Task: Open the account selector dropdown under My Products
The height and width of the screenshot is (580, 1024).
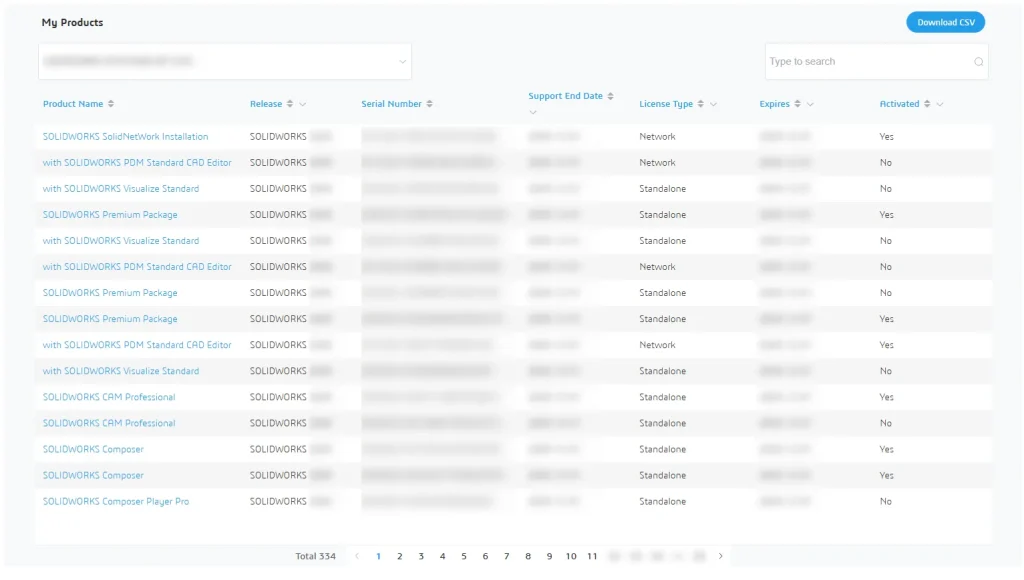Action: 225,61
